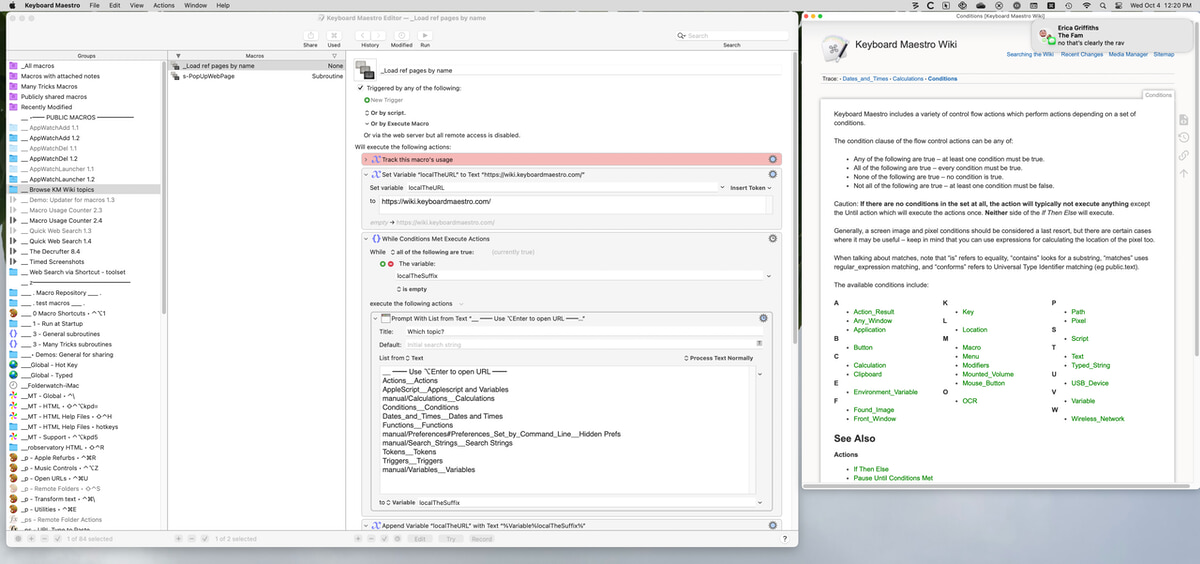Open 'all of the following are true' popup
The image size is (1200, 564).
[431, 252]
